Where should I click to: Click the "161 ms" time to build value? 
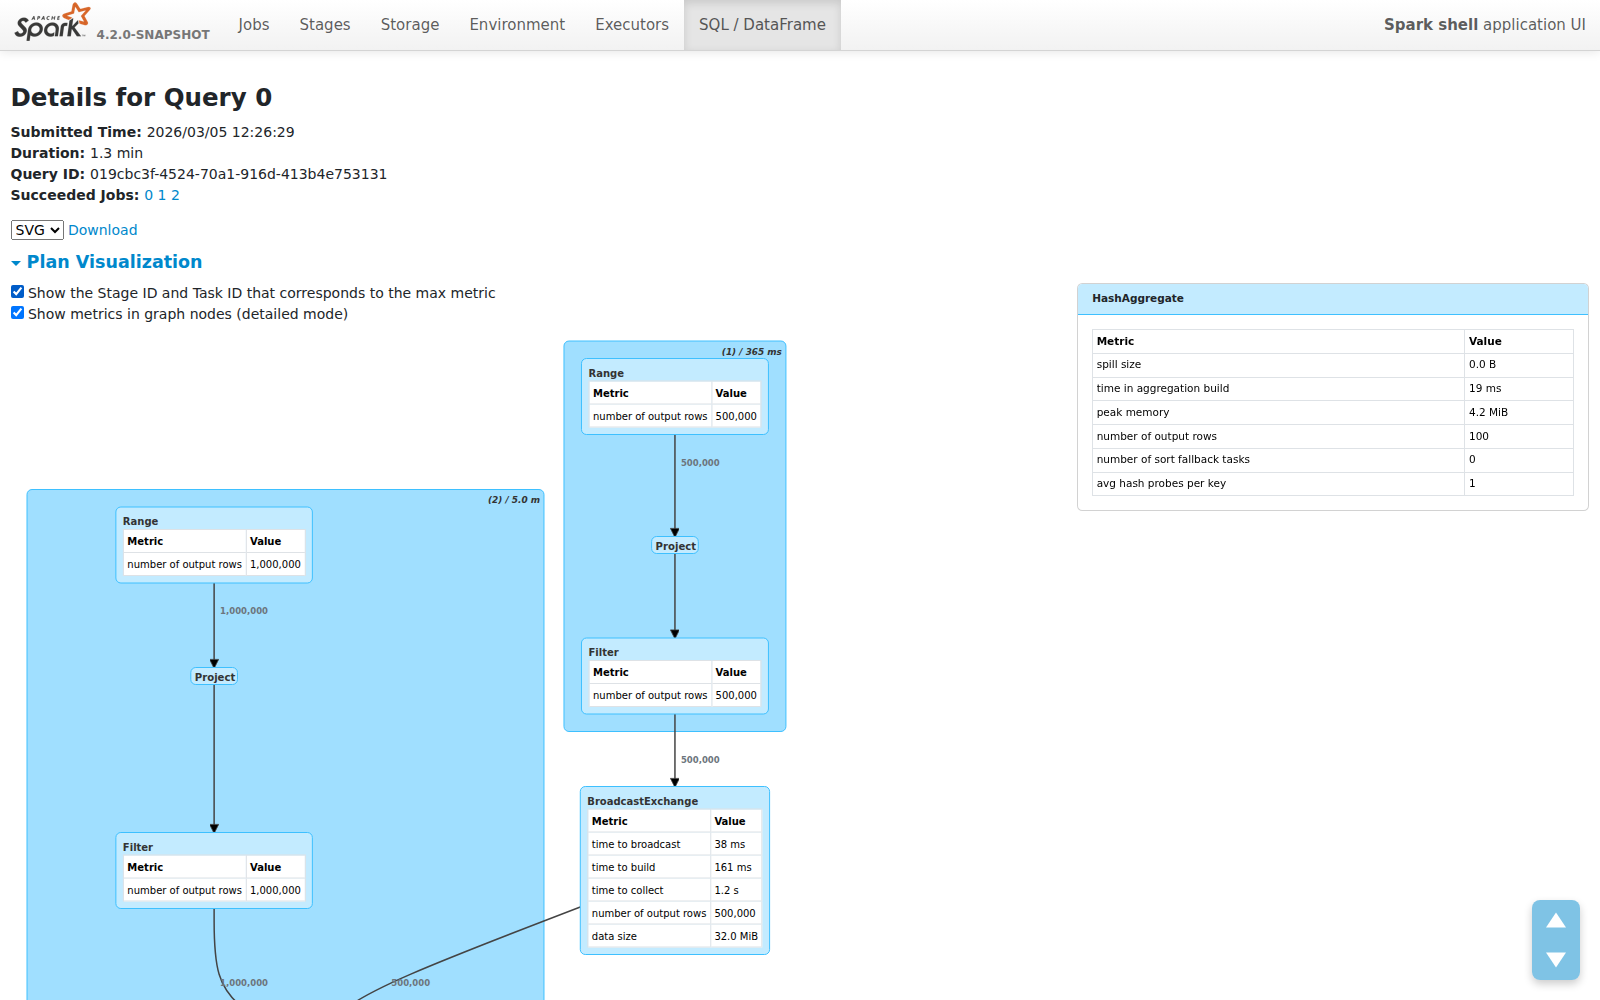point(733,867)
